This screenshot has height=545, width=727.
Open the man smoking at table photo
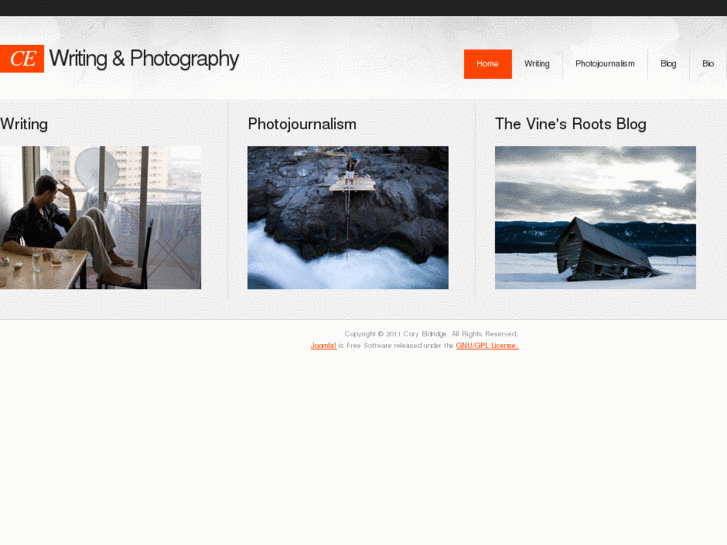100,218
